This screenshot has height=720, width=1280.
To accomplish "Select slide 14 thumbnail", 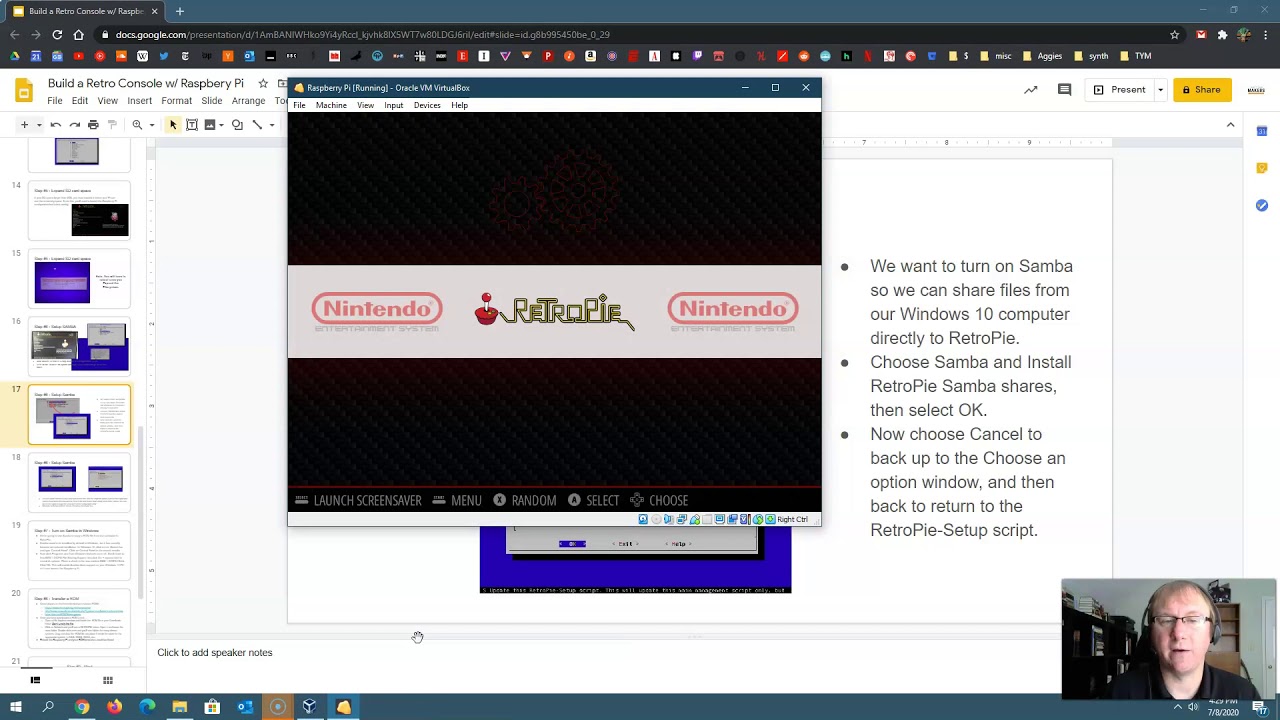I will tap(80, 210).
